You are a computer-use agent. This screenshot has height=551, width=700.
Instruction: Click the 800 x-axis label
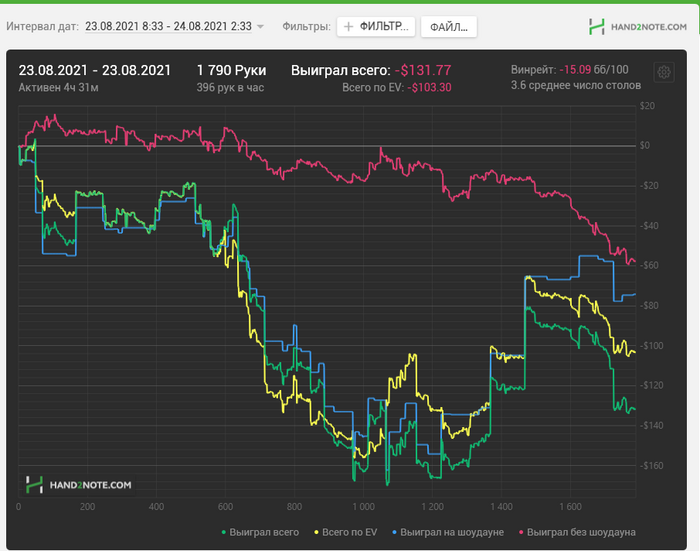(x=294, y=507)
